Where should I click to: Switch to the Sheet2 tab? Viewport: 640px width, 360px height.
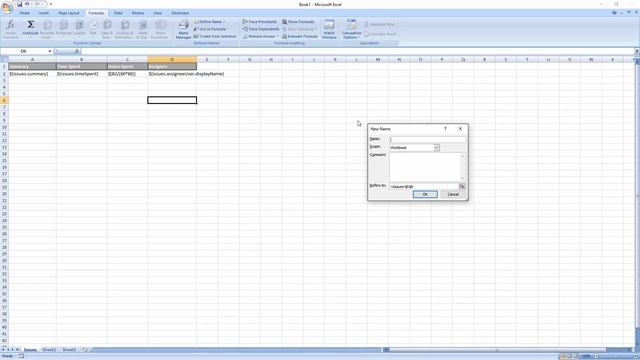[49, 350]
